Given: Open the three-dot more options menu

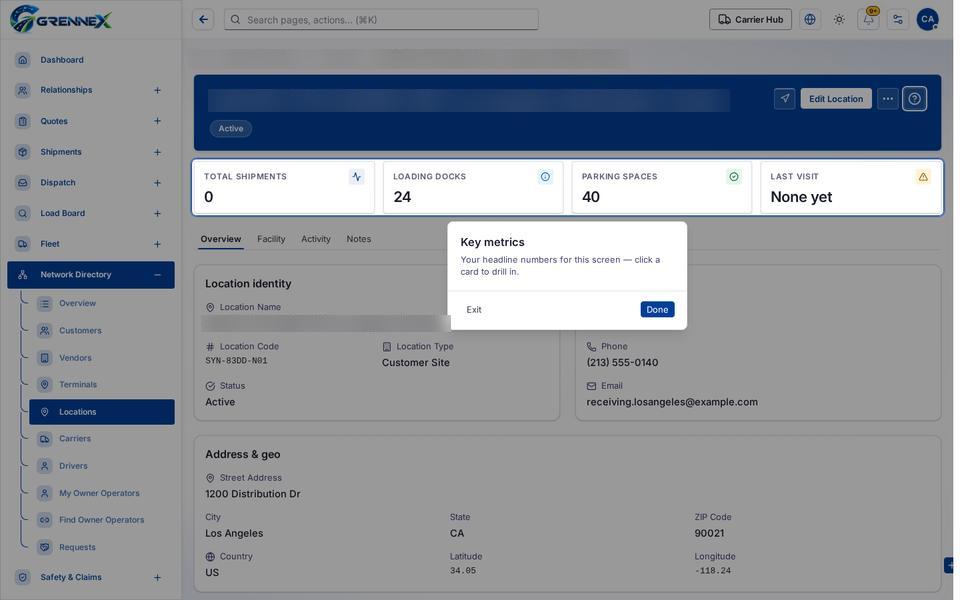Looking at the screenshot, I should point(887,99).
